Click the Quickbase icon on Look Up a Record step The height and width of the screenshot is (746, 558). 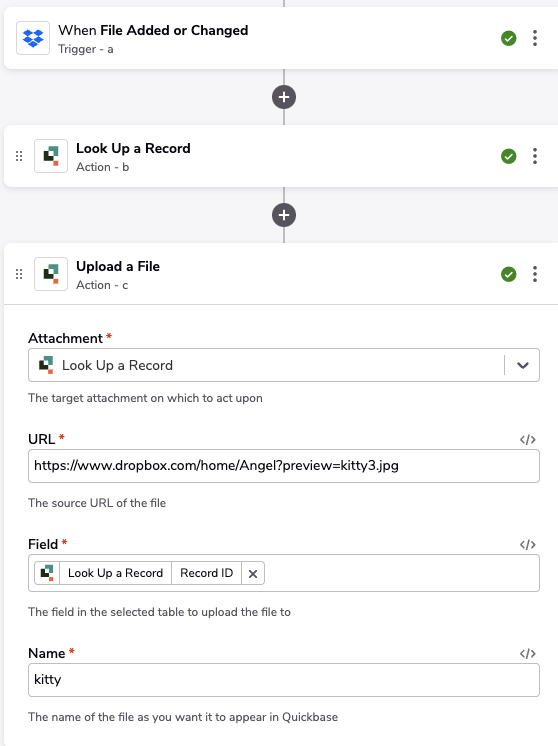point(51,156)
